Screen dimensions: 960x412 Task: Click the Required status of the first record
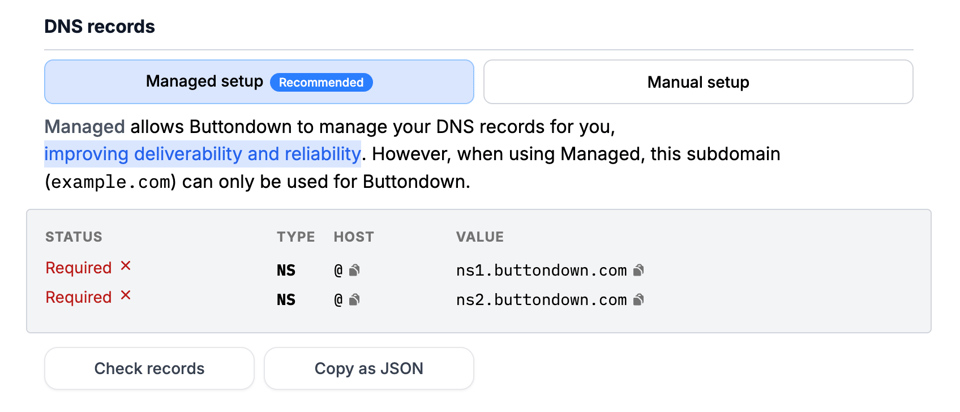(x=78, y=268)
